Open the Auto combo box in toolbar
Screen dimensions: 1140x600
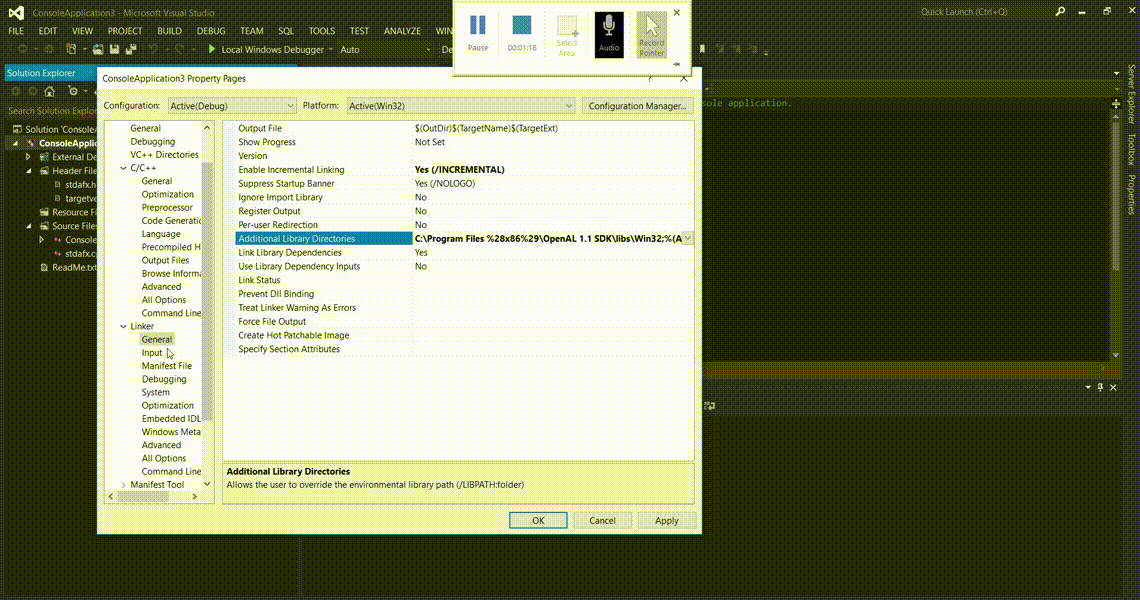pos(385,49)
